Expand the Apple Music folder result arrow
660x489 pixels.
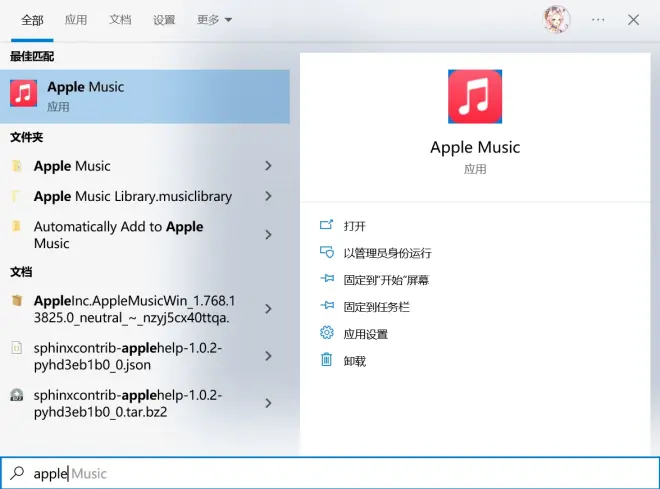tap(268, 166)
